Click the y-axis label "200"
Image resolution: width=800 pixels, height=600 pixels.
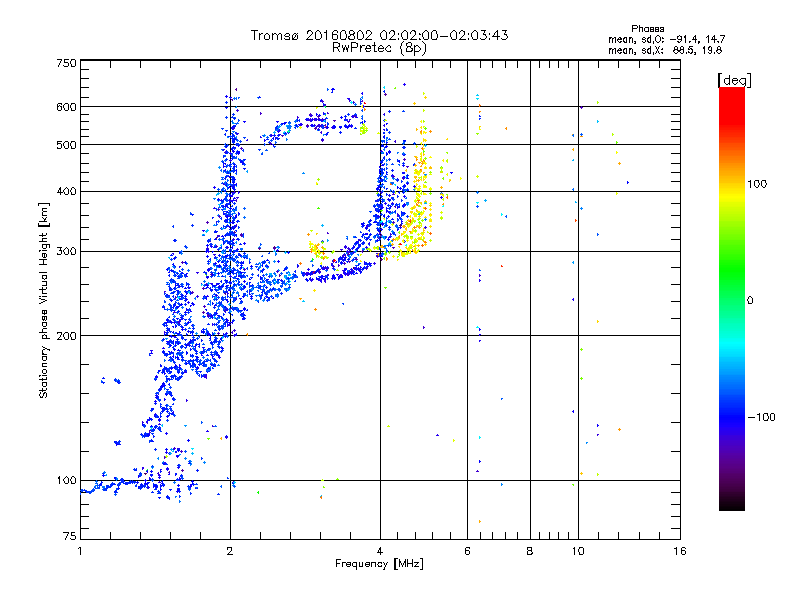pyautogui.click(x=66, y=336)
